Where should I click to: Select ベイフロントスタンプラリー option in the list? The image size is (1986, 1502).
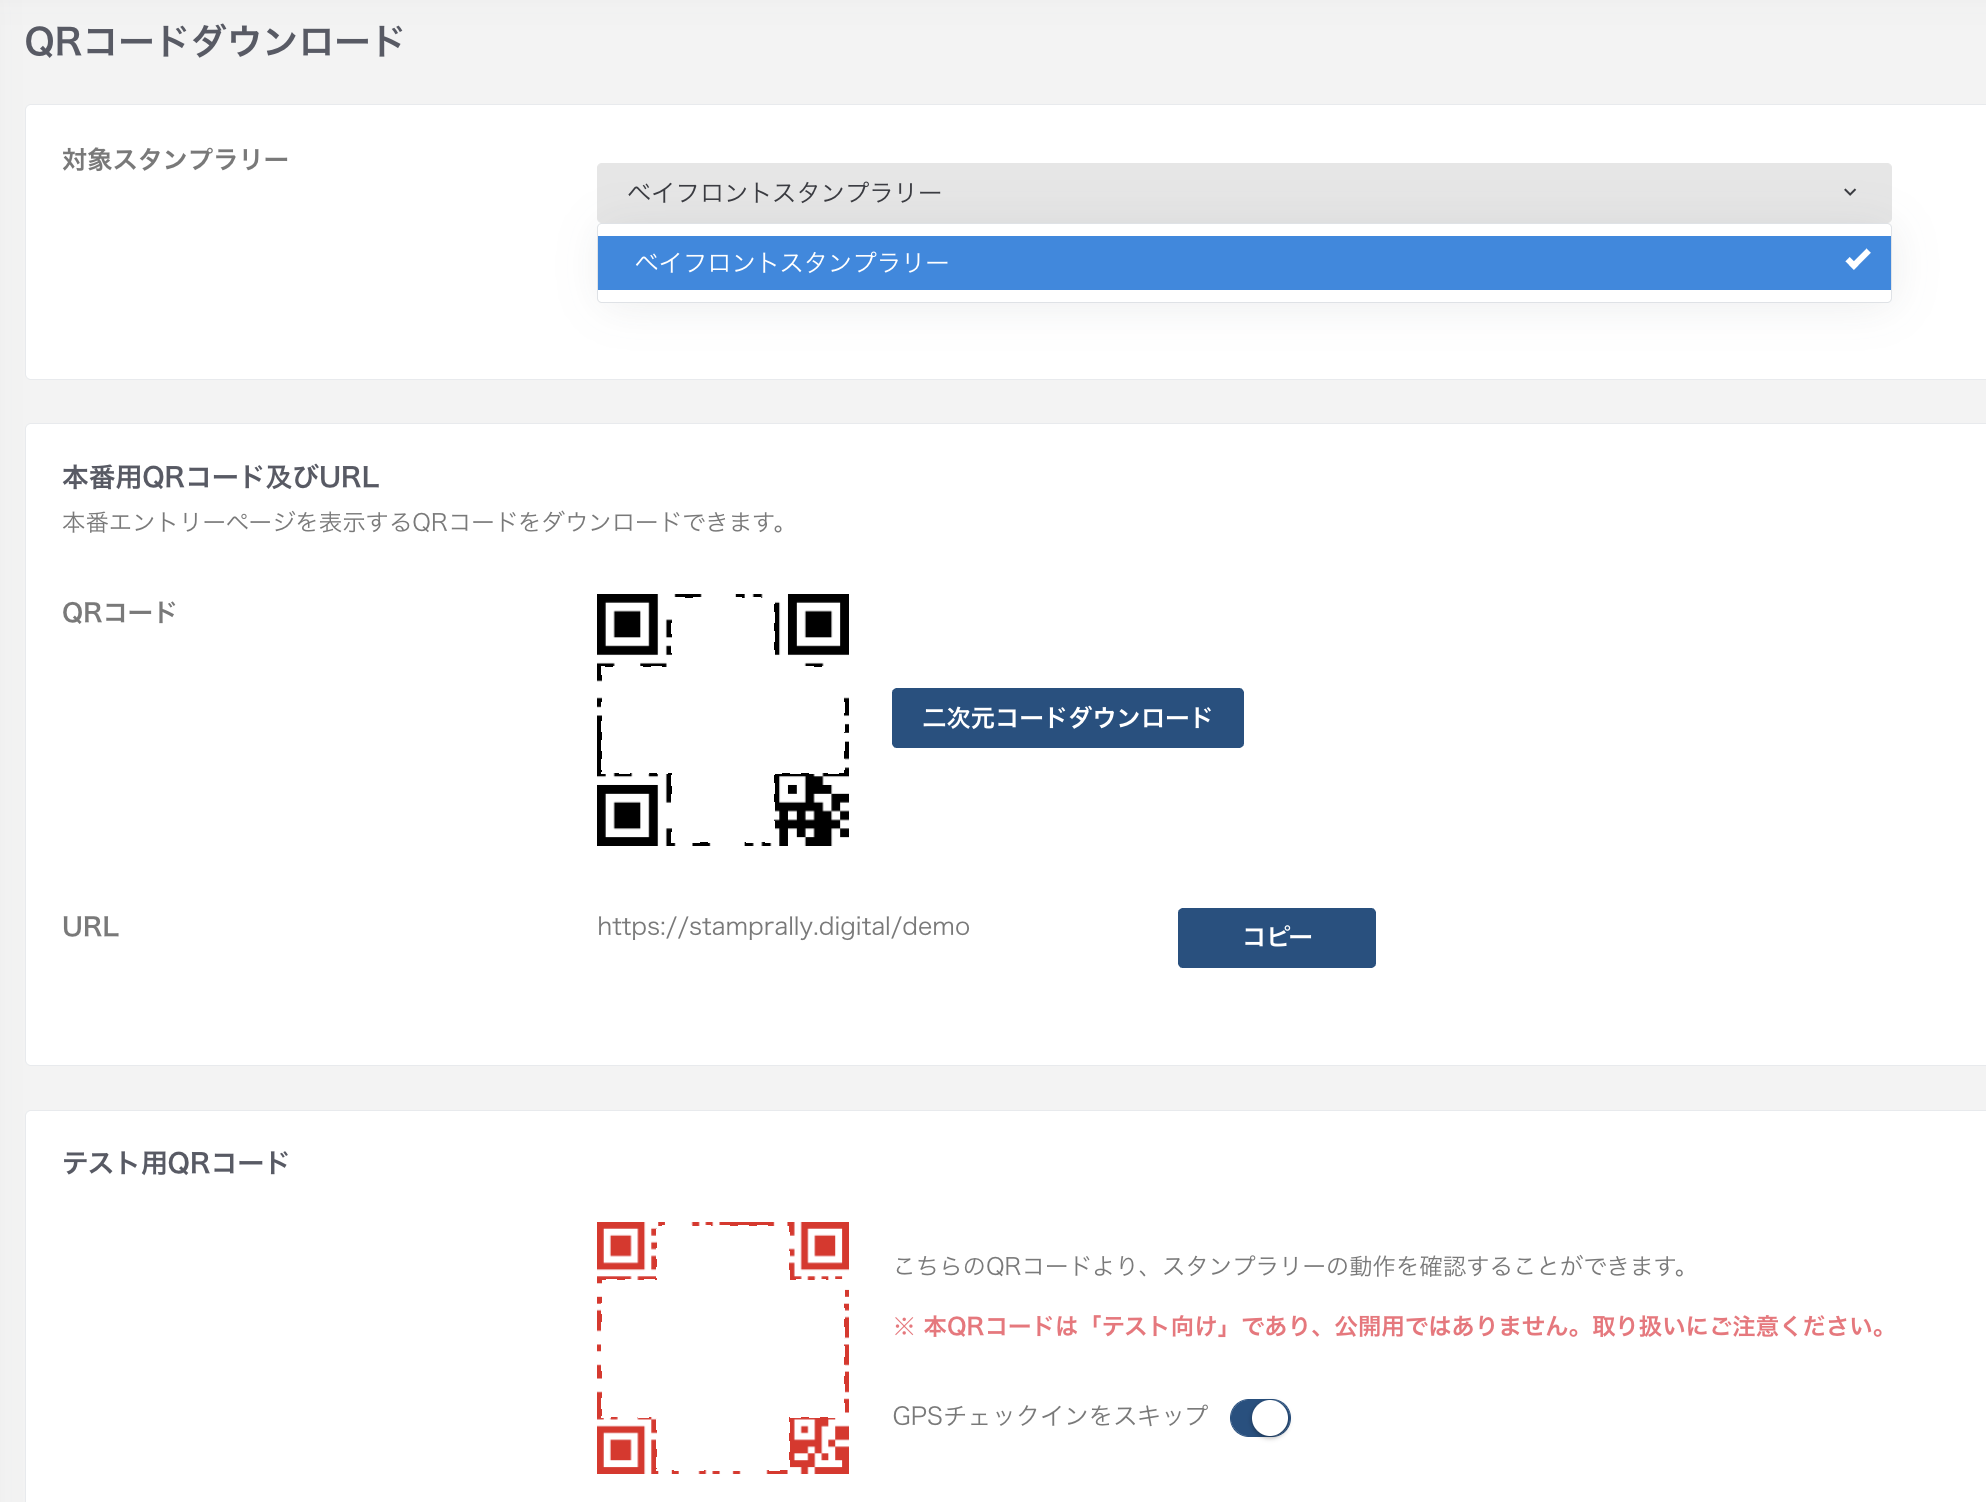1244,263
